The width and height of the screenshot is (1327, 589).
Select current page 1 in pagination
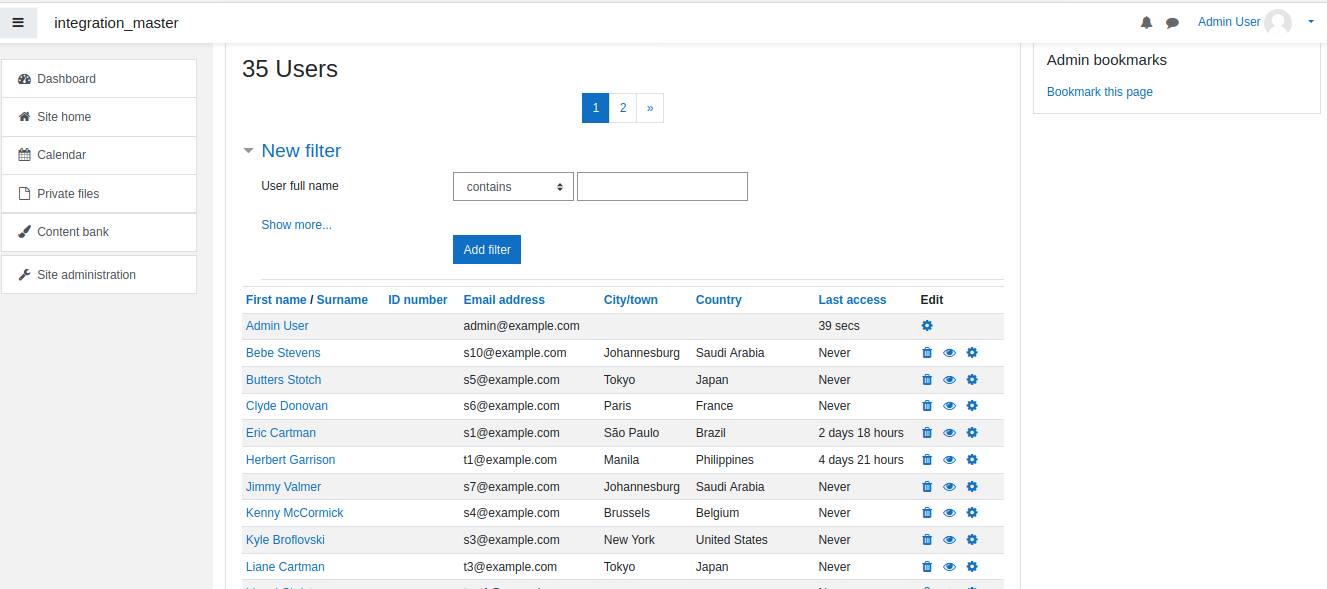point(596,108)
